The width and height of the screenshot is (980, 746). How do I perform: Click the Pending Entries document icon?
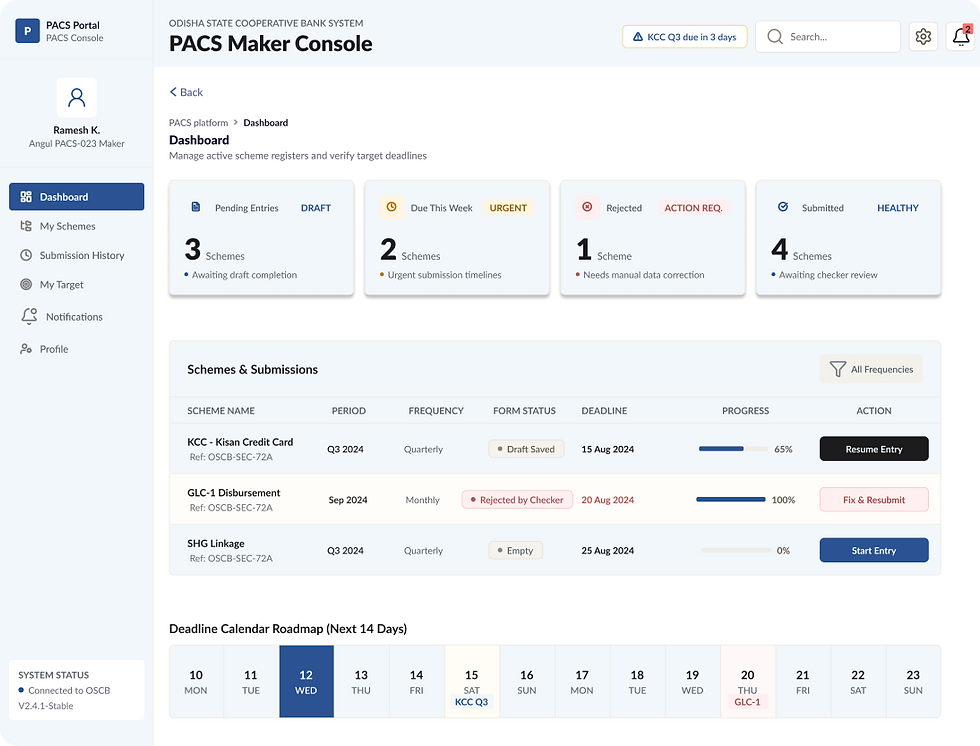point(196,207)
